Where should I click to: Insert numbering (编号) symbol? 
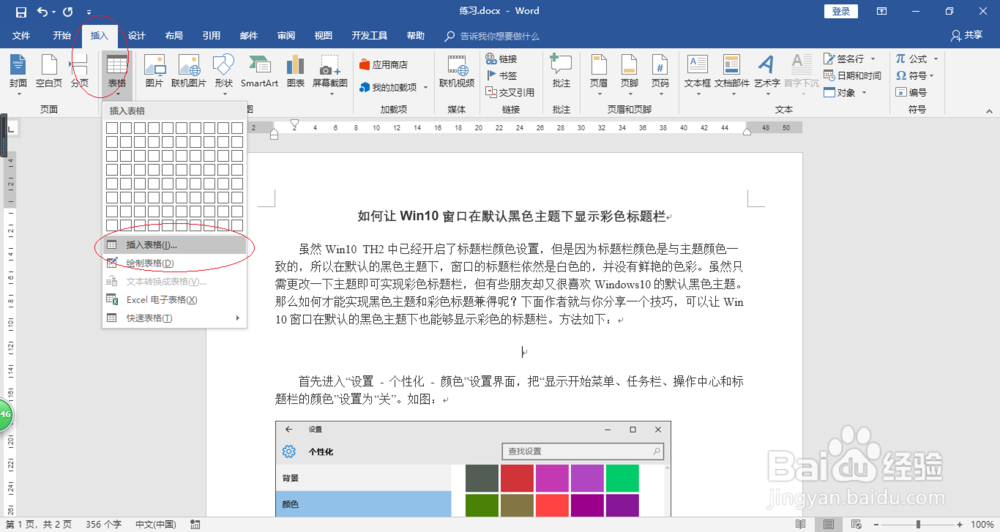click(x=911, y=92)
